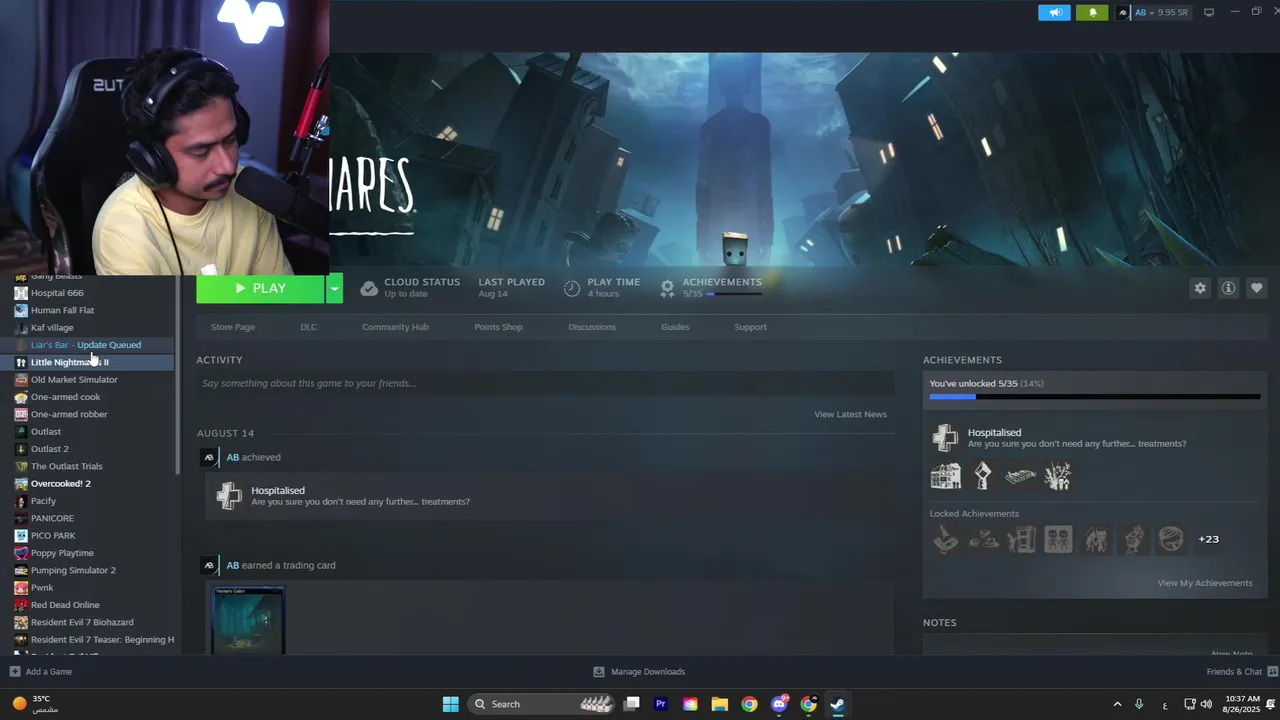Click the Cloud Status checkmark icon
Viewport: 1280px width, 720px height.
369,288
